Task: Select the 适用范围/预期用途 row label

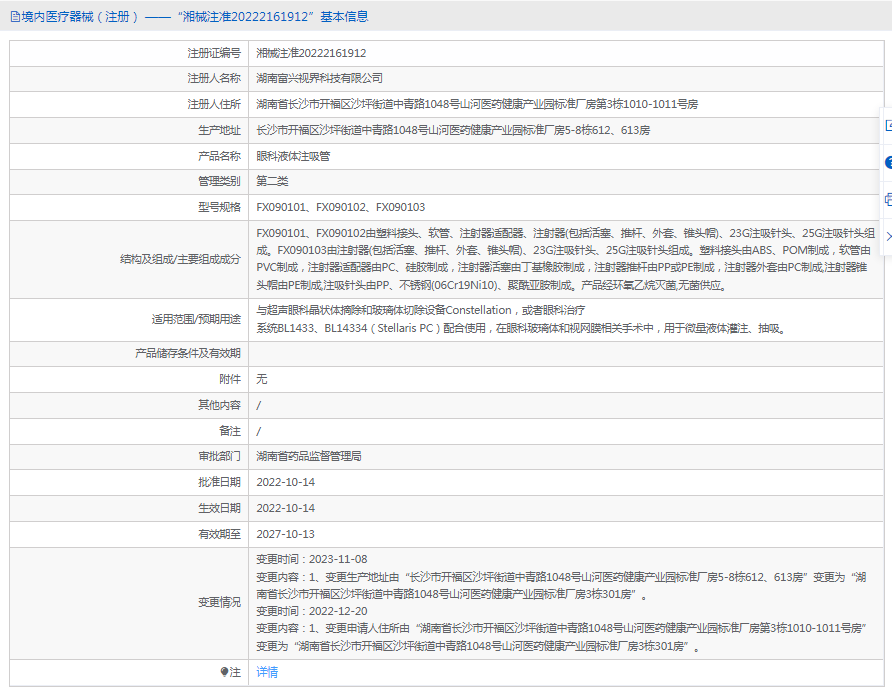Action: 196,320
